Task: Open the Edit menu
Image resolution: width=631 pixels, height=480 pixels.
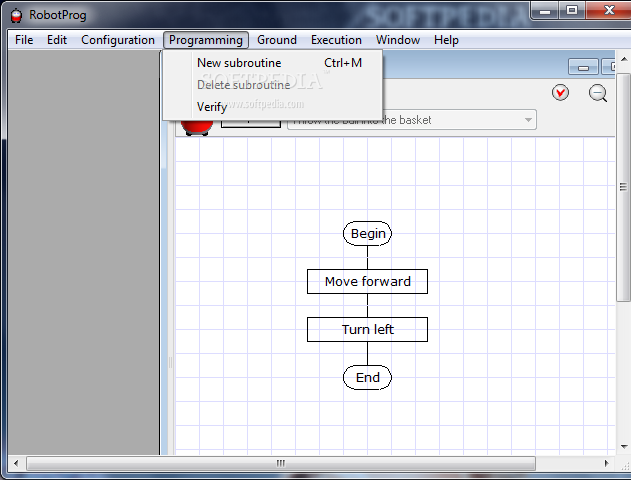Action: [57, 40]
